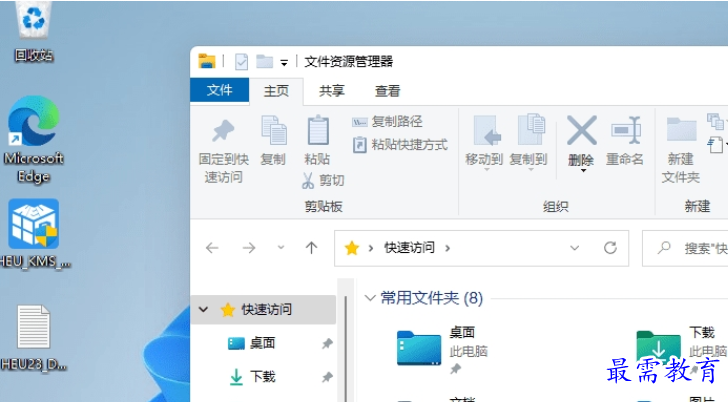Click the 固定到快速访问 pin button
The height and width of the screenshot is (402, 728).
[224, 150]
